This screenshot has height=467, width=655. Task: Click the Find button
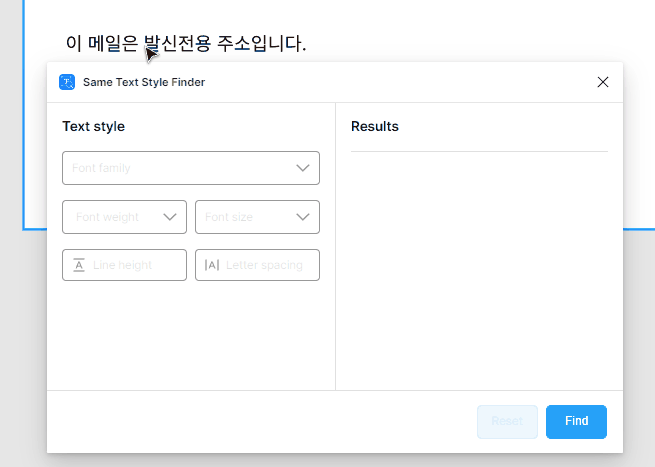(576, 421)
